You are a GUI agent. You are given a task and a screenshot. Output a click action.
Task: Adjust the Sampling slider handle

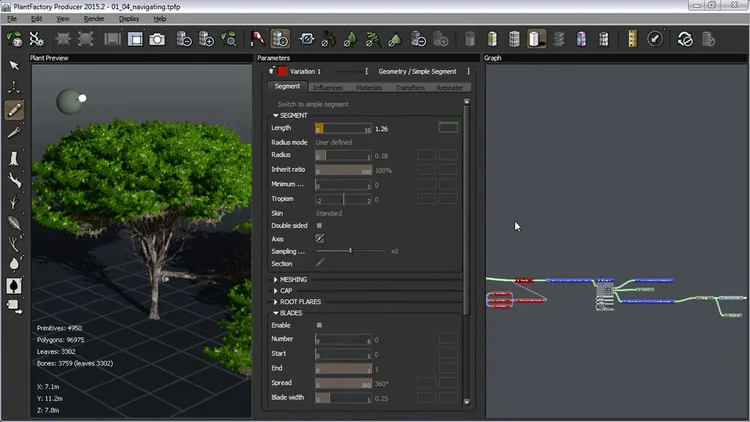coord(351,251)
